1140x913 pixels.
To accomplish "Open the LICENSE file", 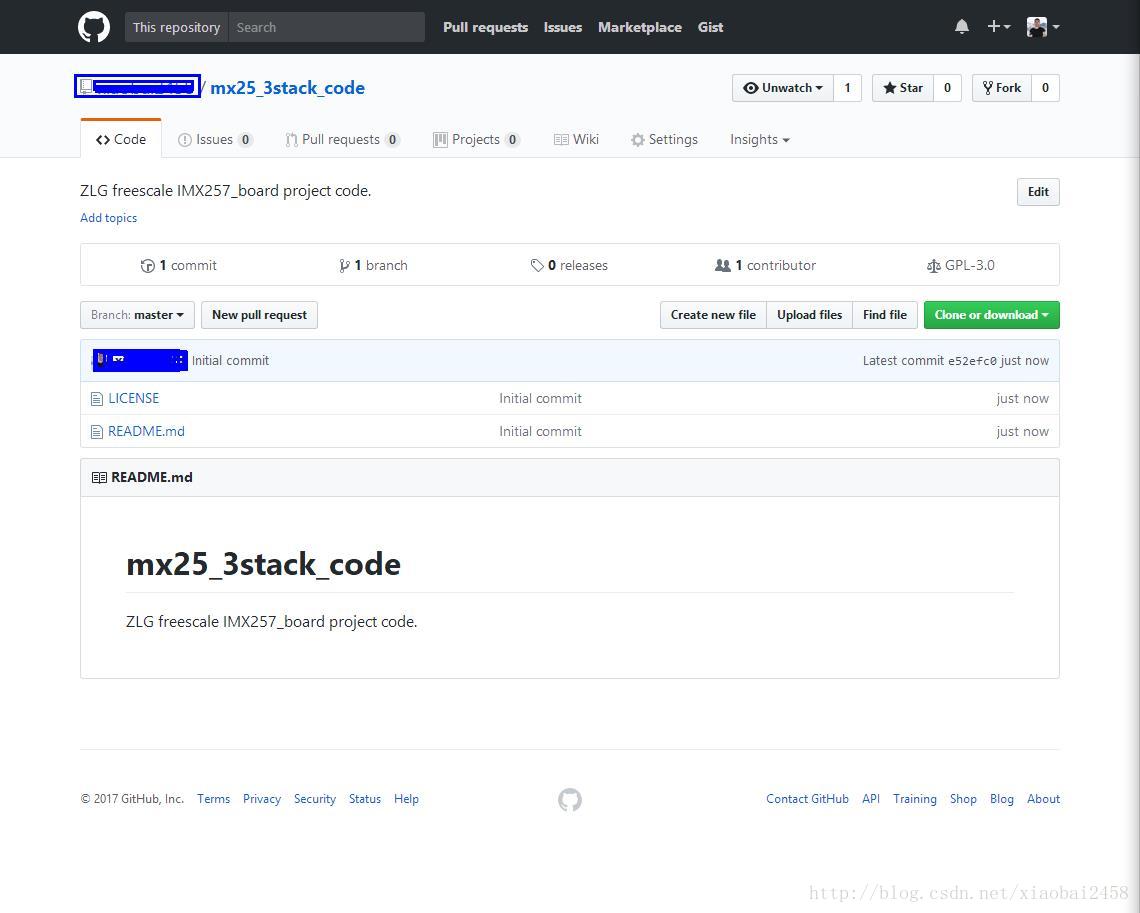I will pyautogui.click(x=134, y=398).
